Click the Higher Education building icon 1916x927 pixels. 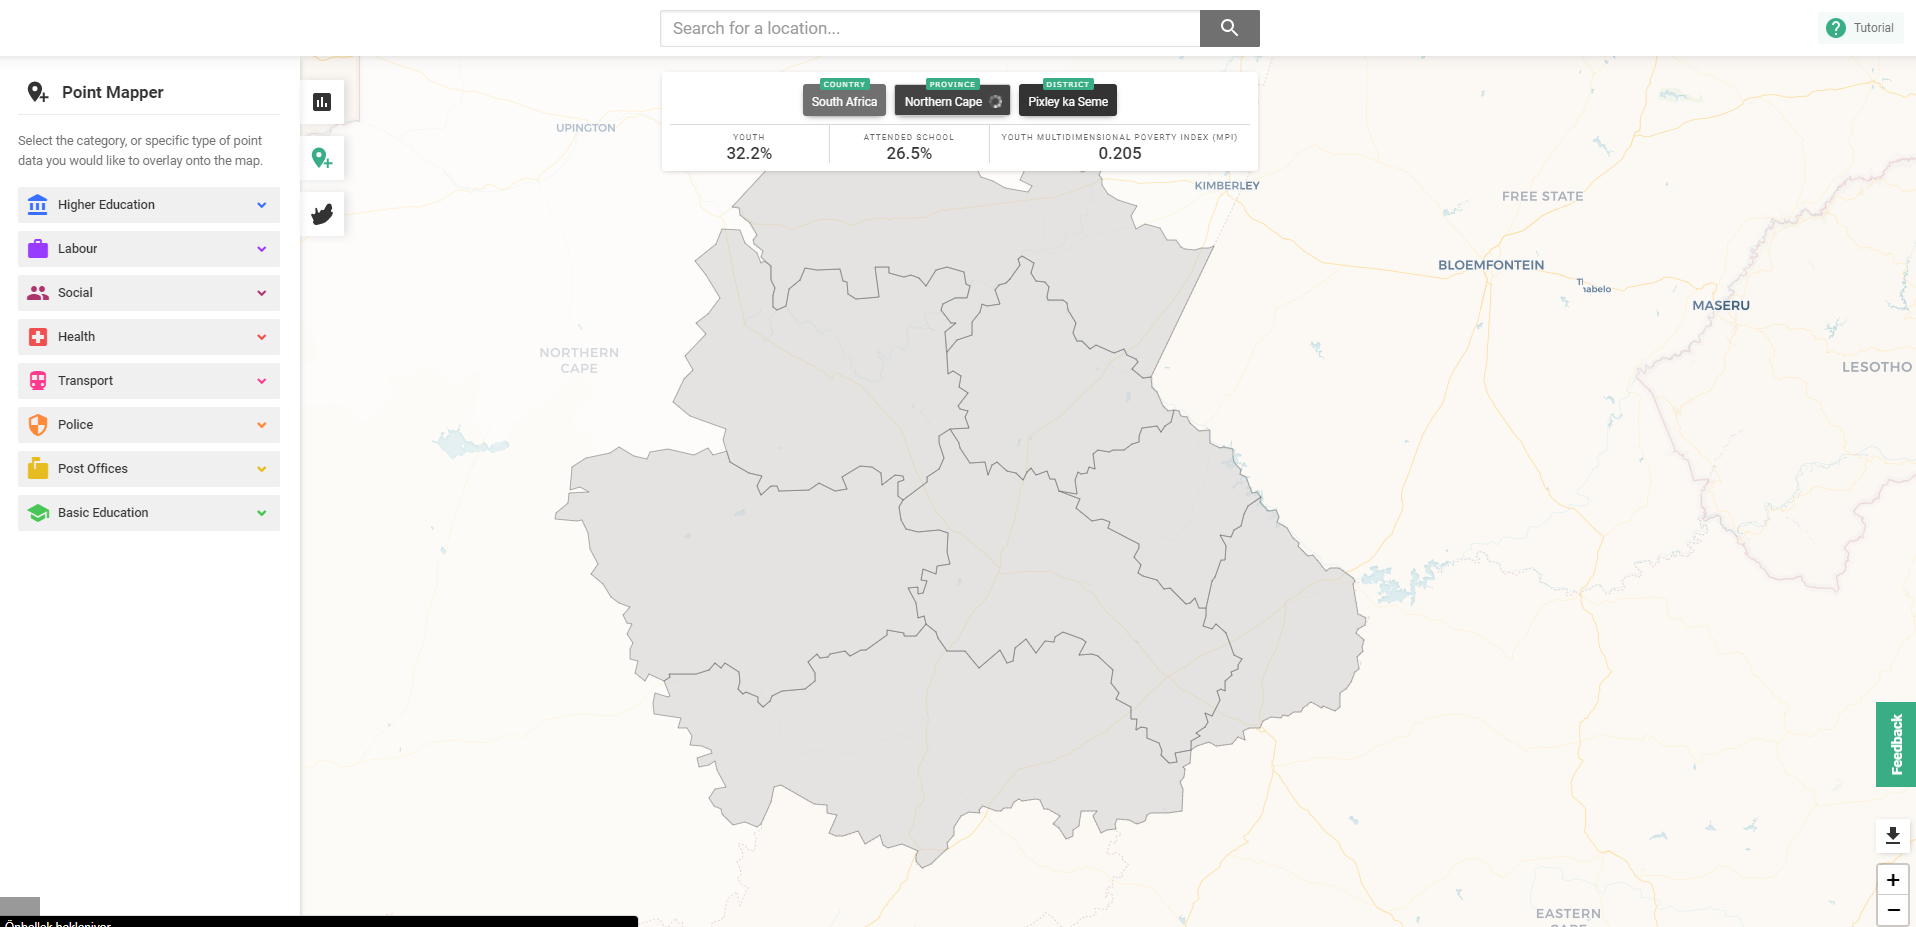click(37, 204)
